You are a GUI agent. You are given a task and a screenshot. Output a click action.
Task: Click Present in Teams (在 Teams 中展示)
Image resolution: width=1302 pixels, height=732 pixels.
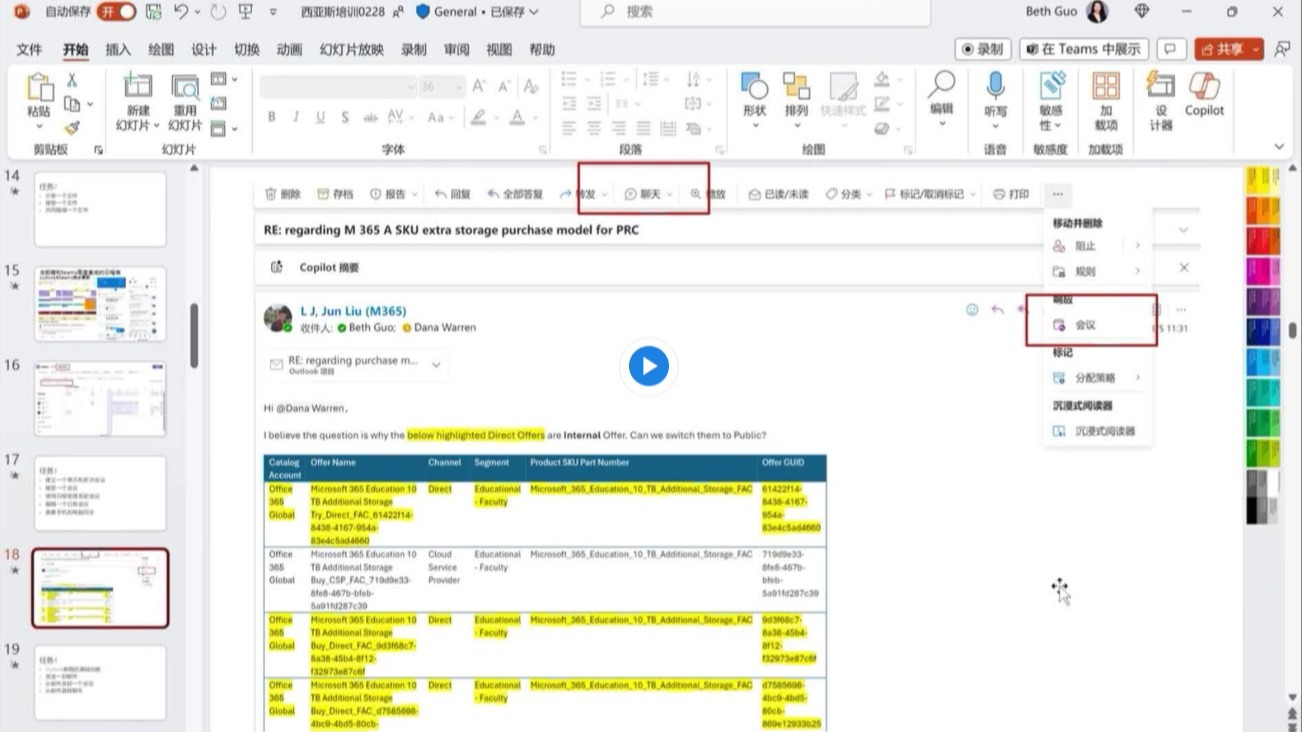click(x=1082, y=49)
